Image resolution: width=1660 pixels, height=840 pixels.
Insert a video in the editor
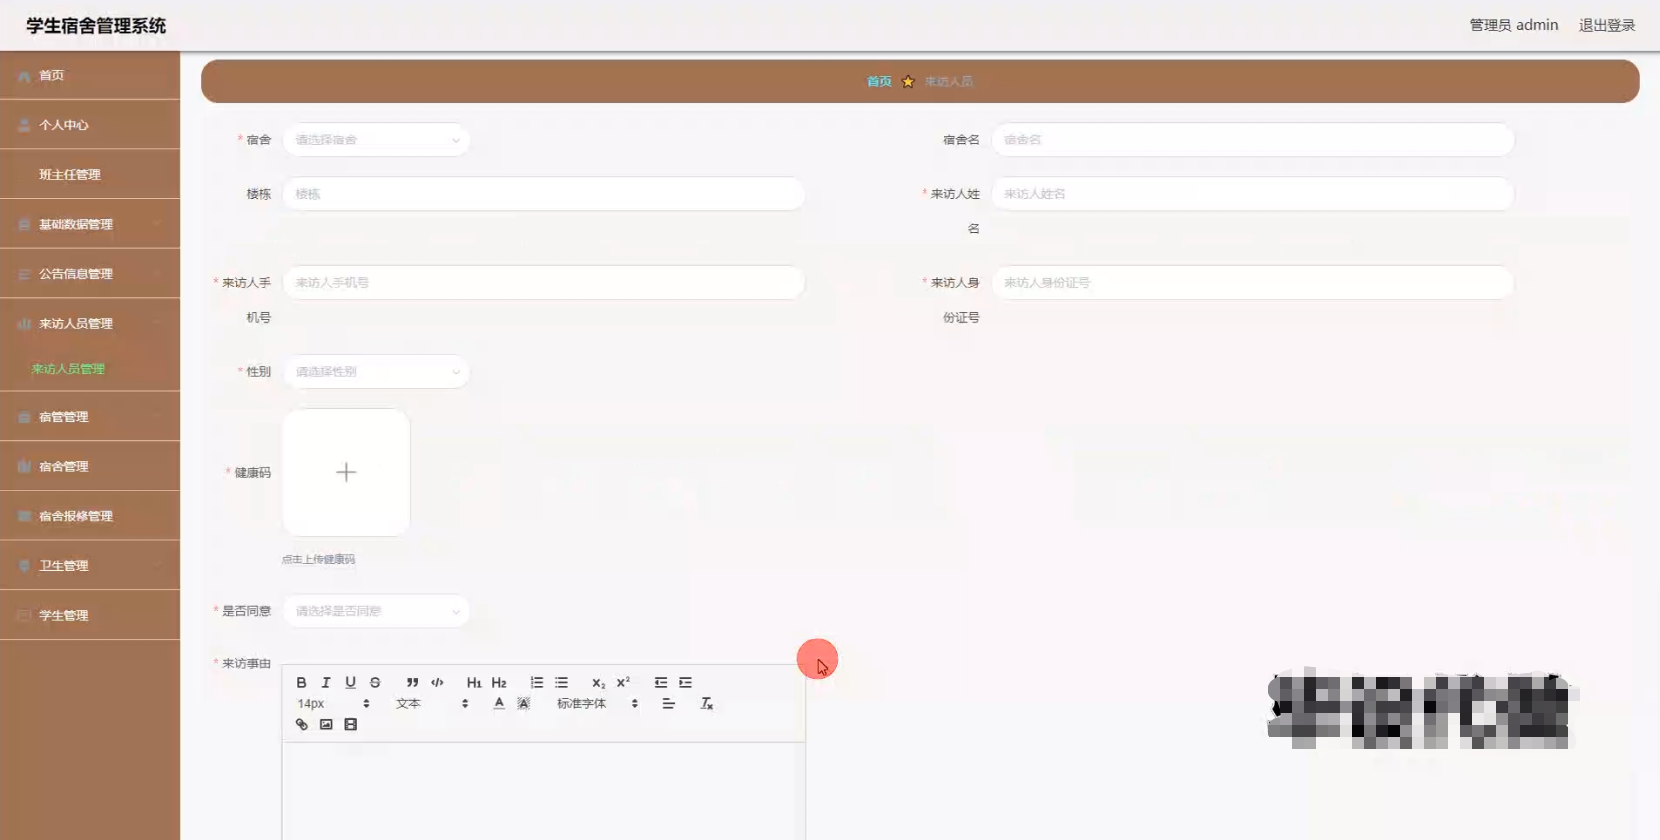click(x=351, y=725)
